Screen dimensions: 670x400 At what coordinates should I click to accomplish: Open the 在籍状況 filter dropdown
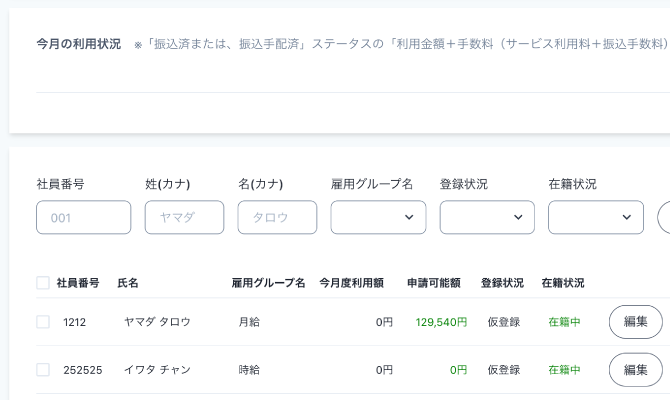(596, 217)
